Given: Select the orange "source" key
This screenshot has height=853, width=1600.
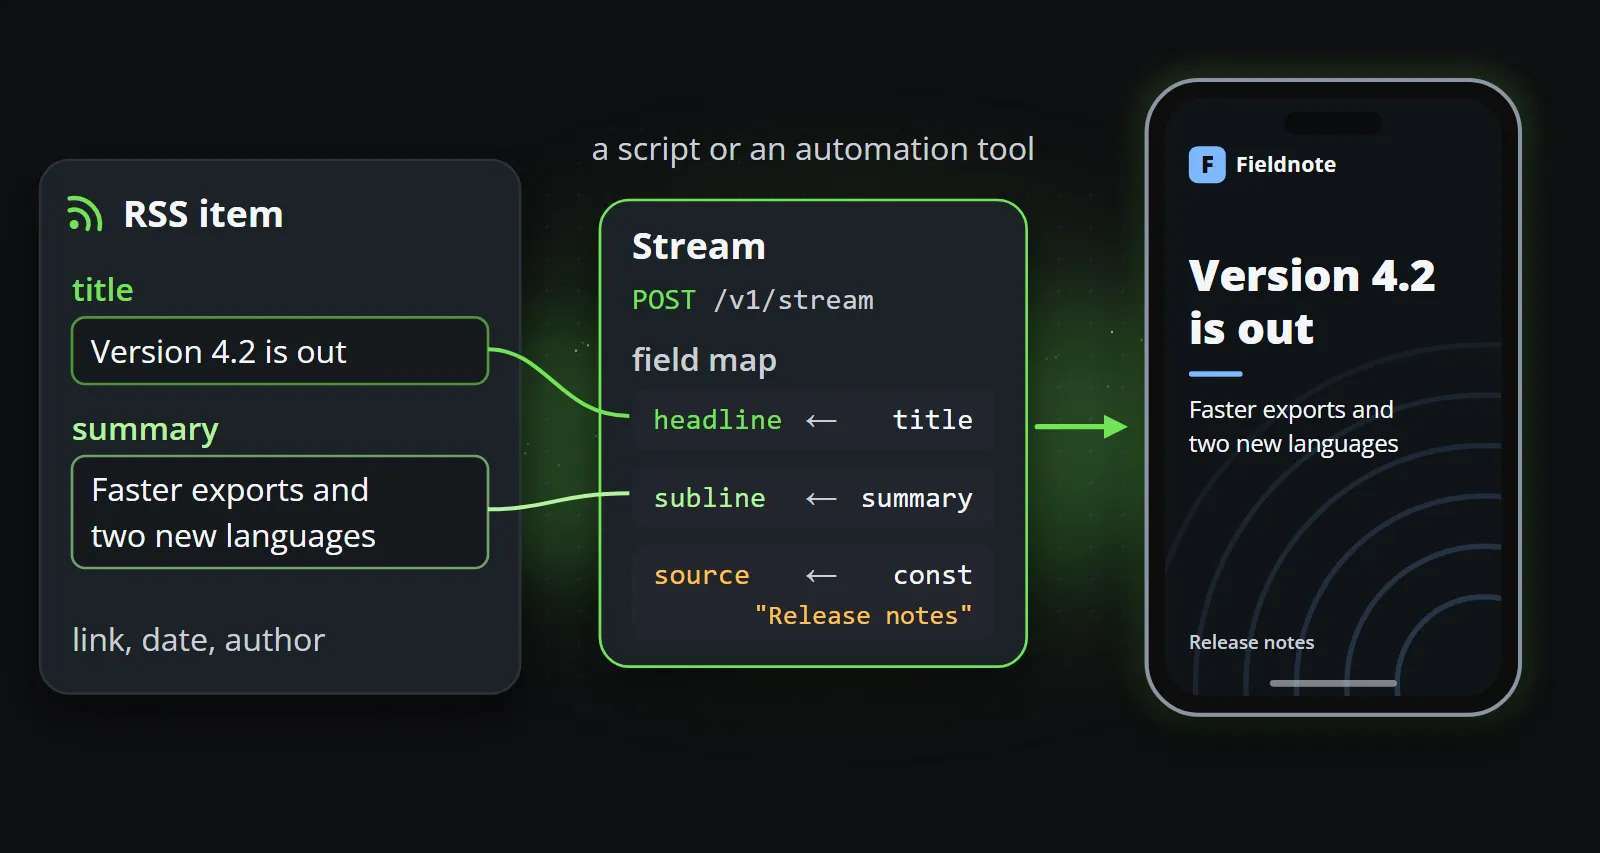Looking at the screenshot, I should point(702,575).
